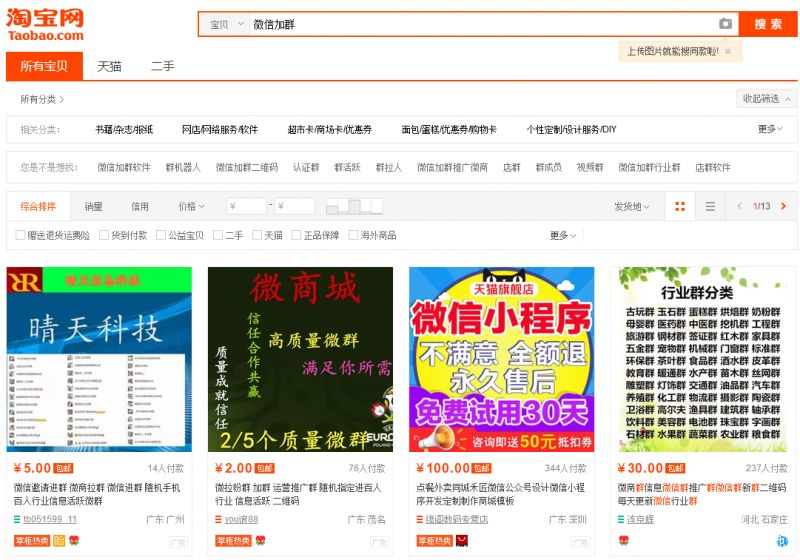
Task: Open 网店/网络服务/软件 category link
Action: coord(219,130)
